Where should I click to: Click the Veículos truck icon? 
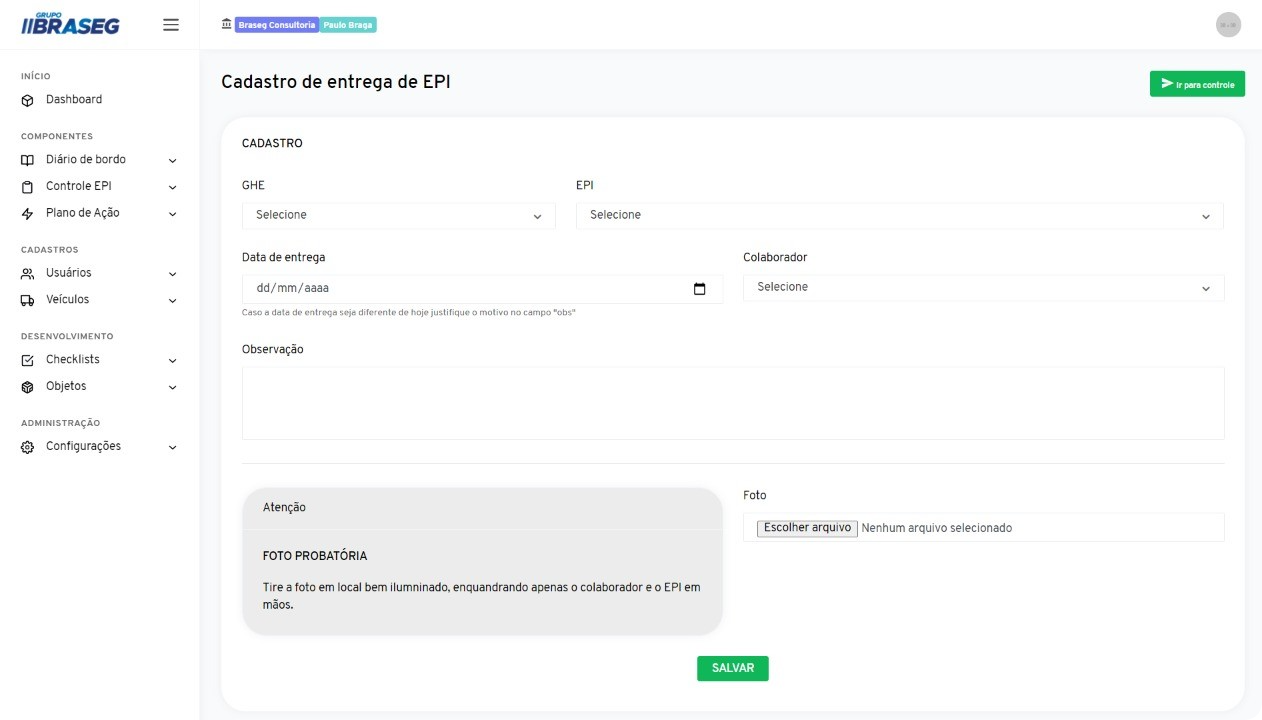click(x=28, y=300)
